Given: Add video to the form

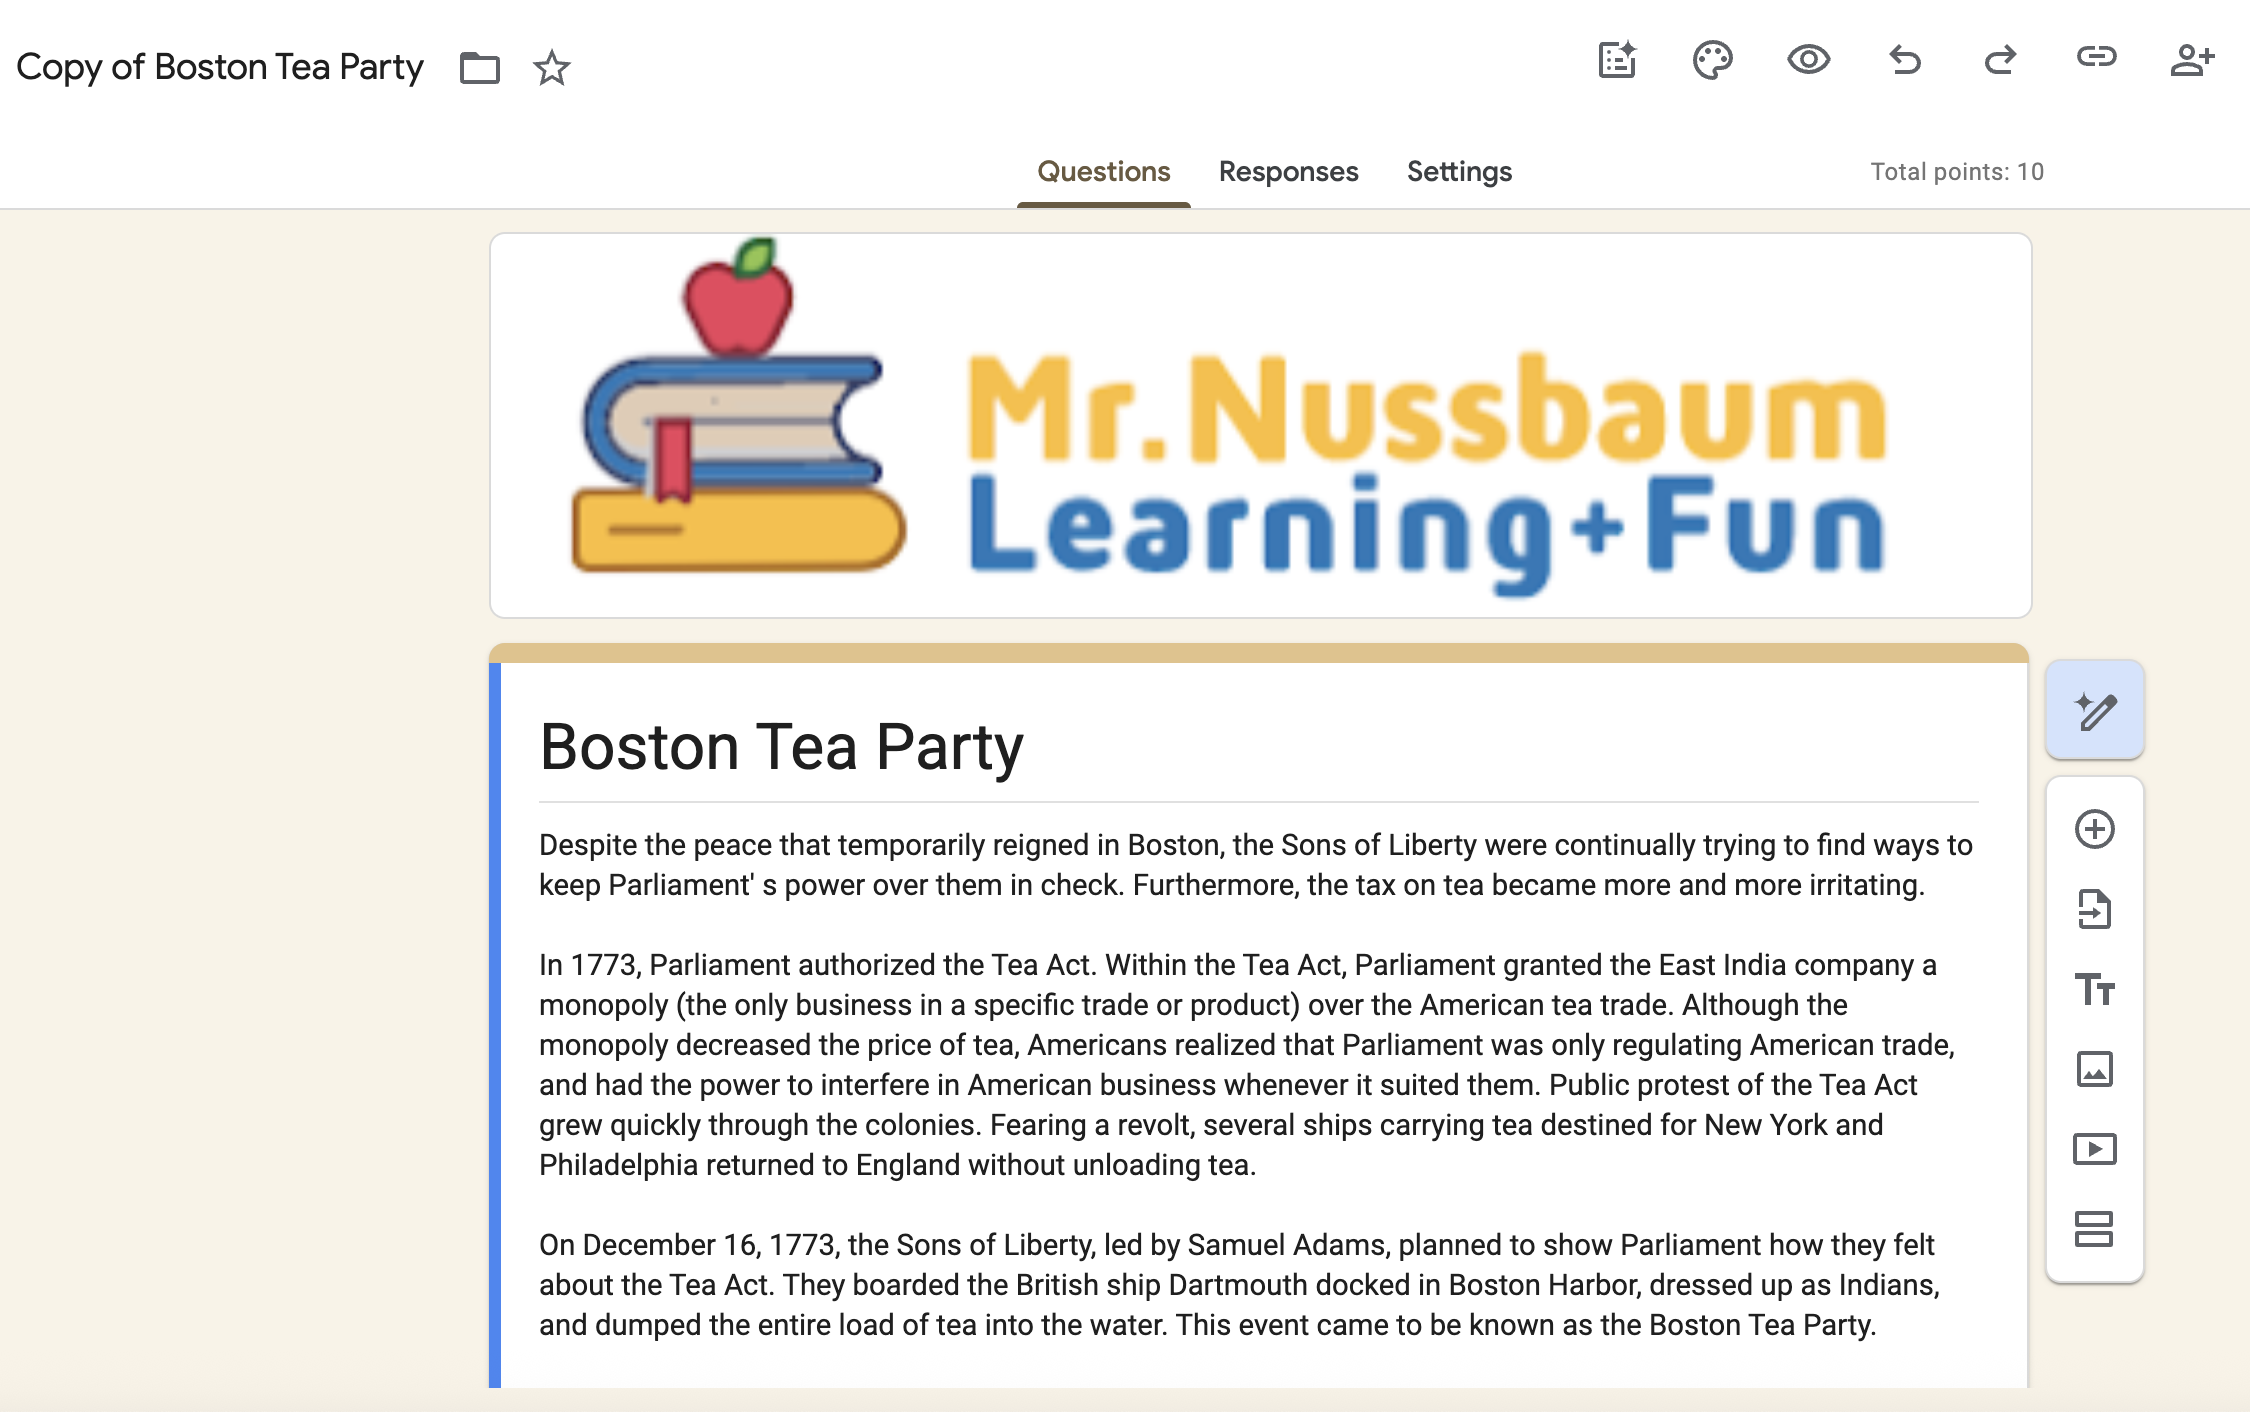Looking at the screenshot, I should click(2094, 1149).
